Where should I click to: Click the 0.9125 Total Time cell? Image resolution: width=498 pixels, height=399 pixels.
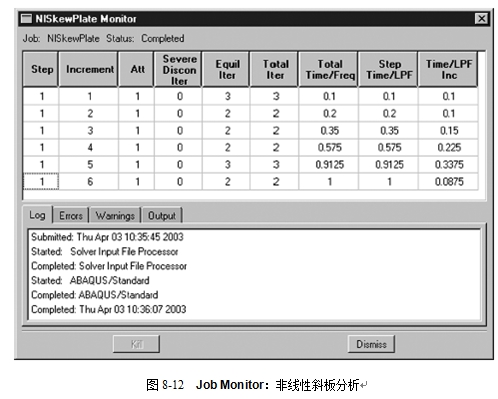tap(329, 164)
